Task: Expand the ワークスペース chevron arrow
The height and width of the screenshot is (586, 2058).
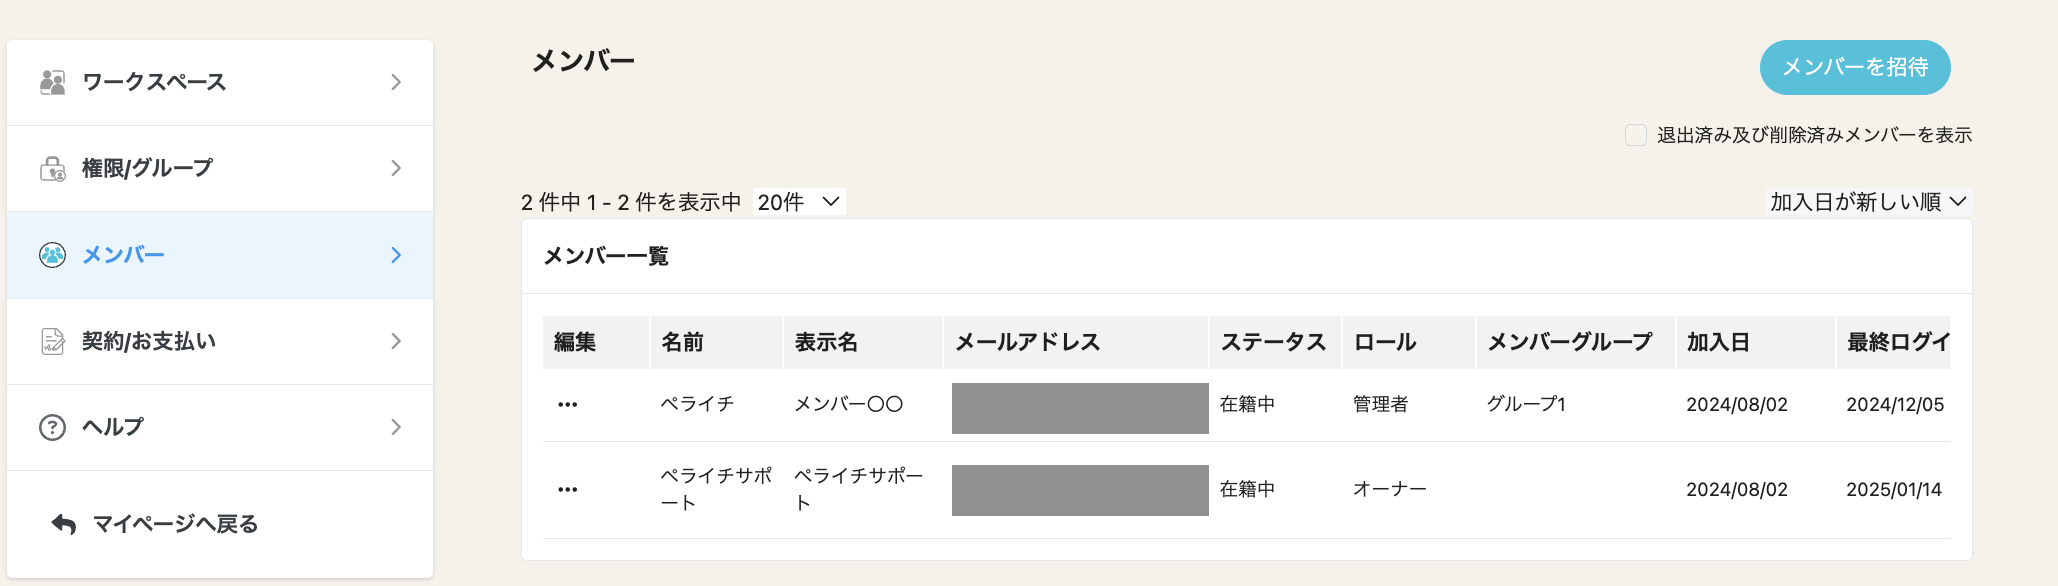Action: coord(396,82)
